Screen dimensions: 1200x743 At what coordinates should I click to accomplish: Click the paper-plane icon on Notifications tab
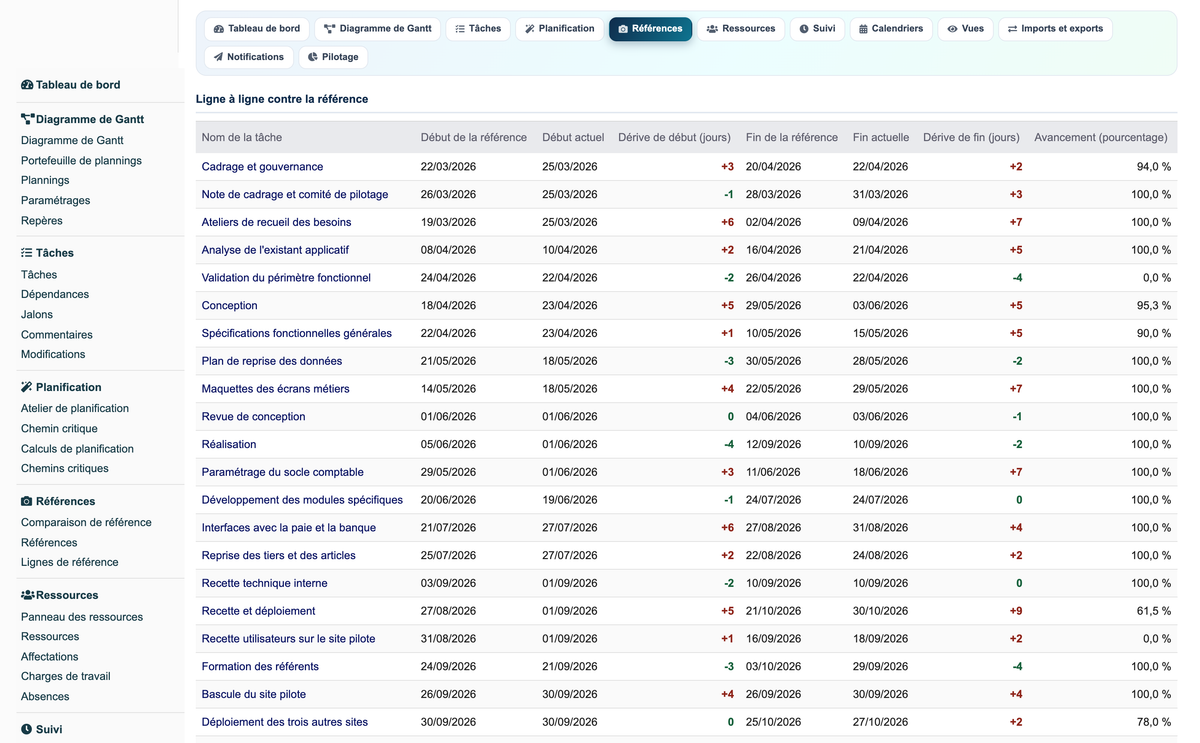[218, 57]
